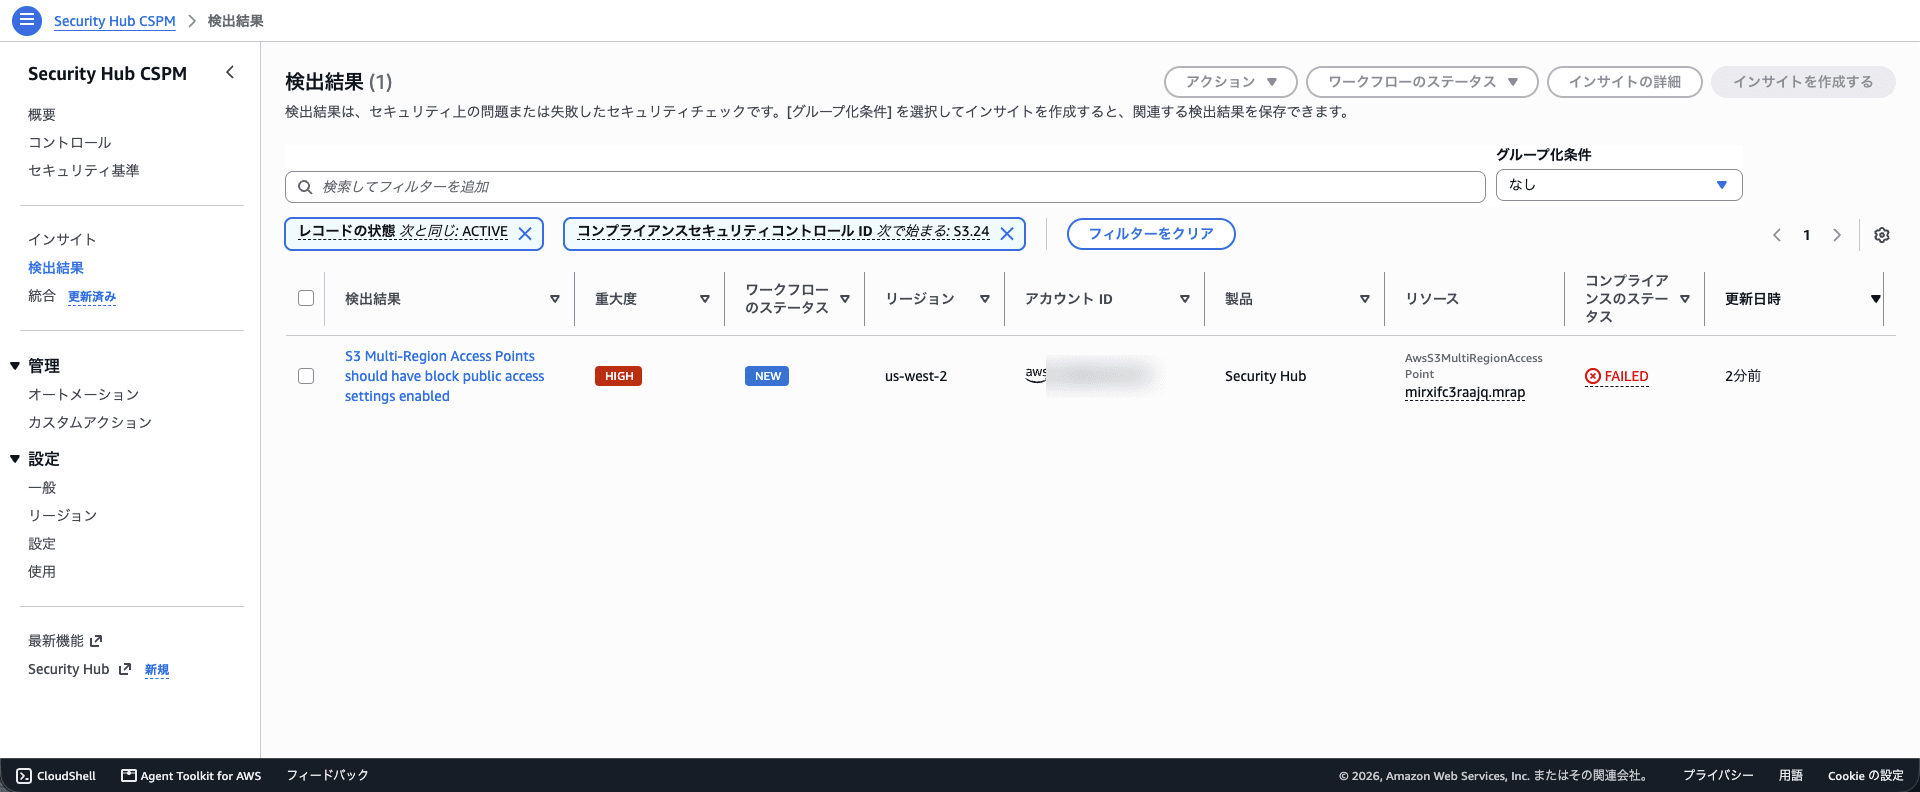Screen dimensions: 1920x792
Task: Open resource mirxifc3raajq.mrap link
Action: click(1465, 392)
